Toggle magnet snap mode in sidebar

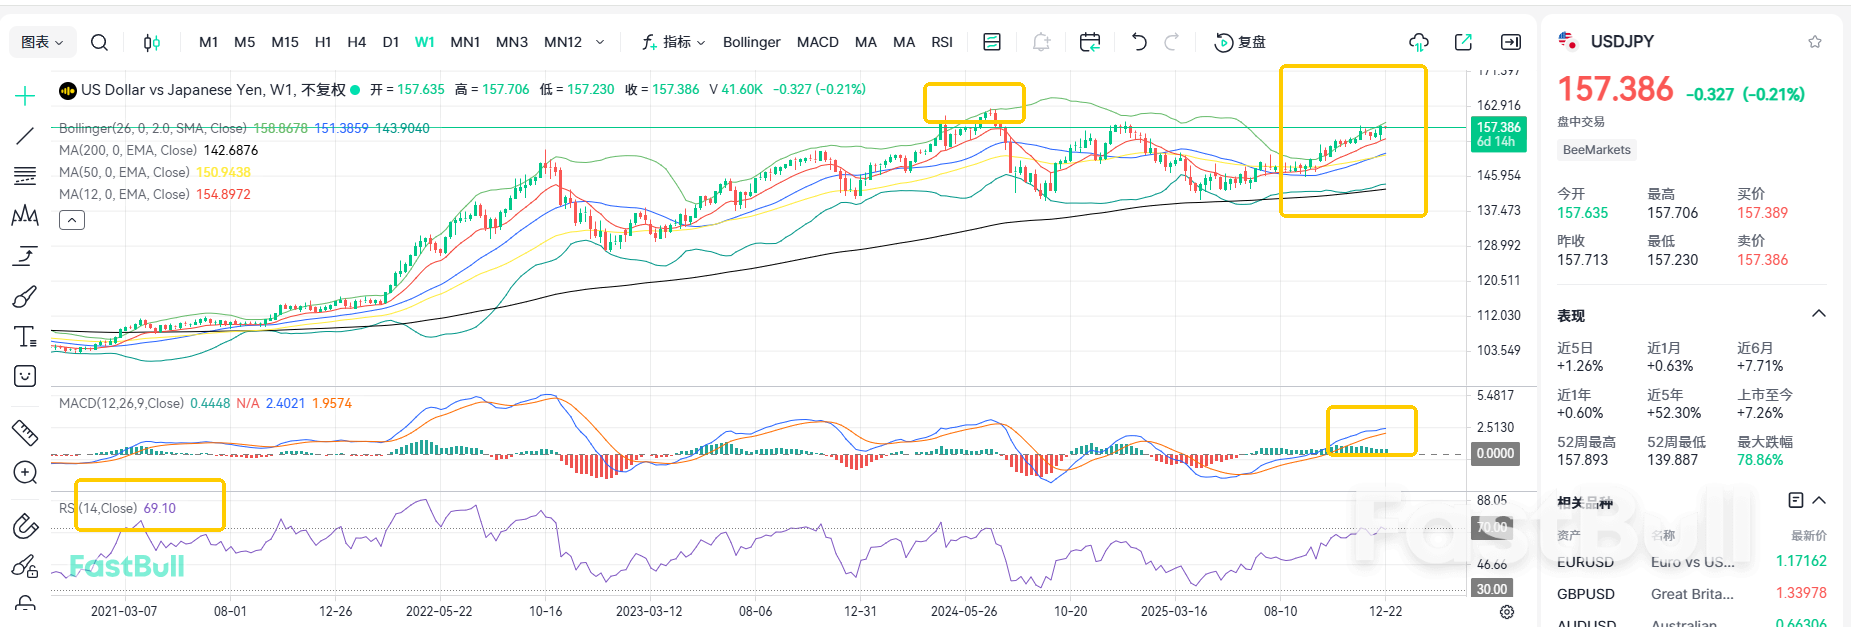[25, 526]
